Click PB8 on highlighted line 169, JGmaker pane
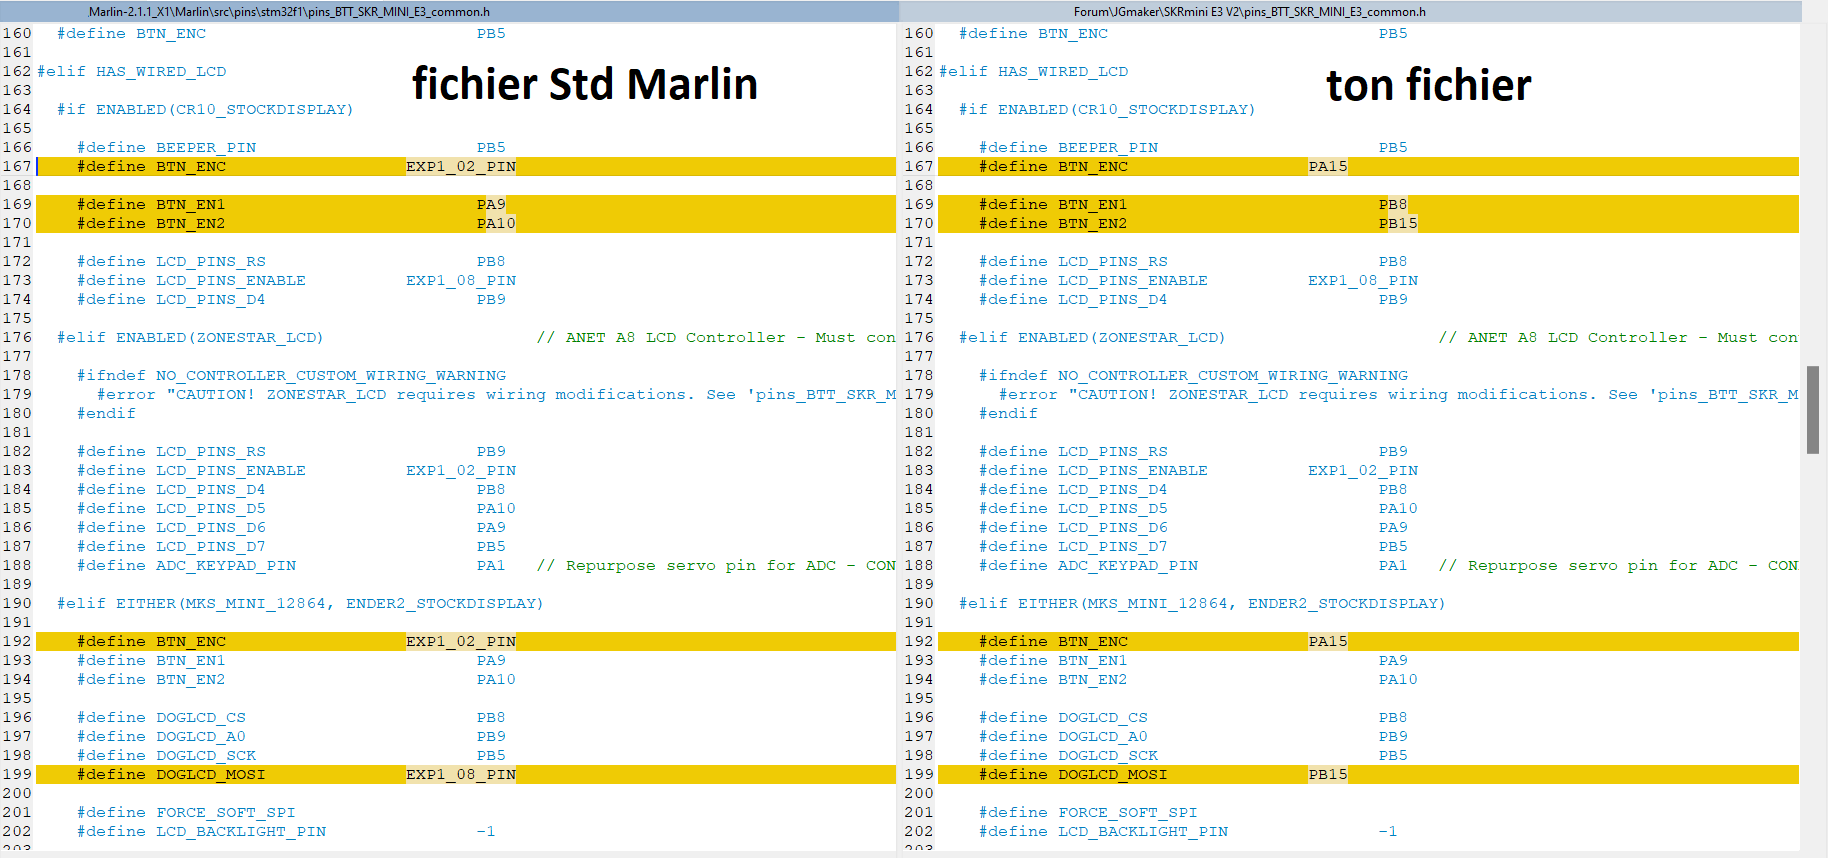 click(x=1393, y=205)
